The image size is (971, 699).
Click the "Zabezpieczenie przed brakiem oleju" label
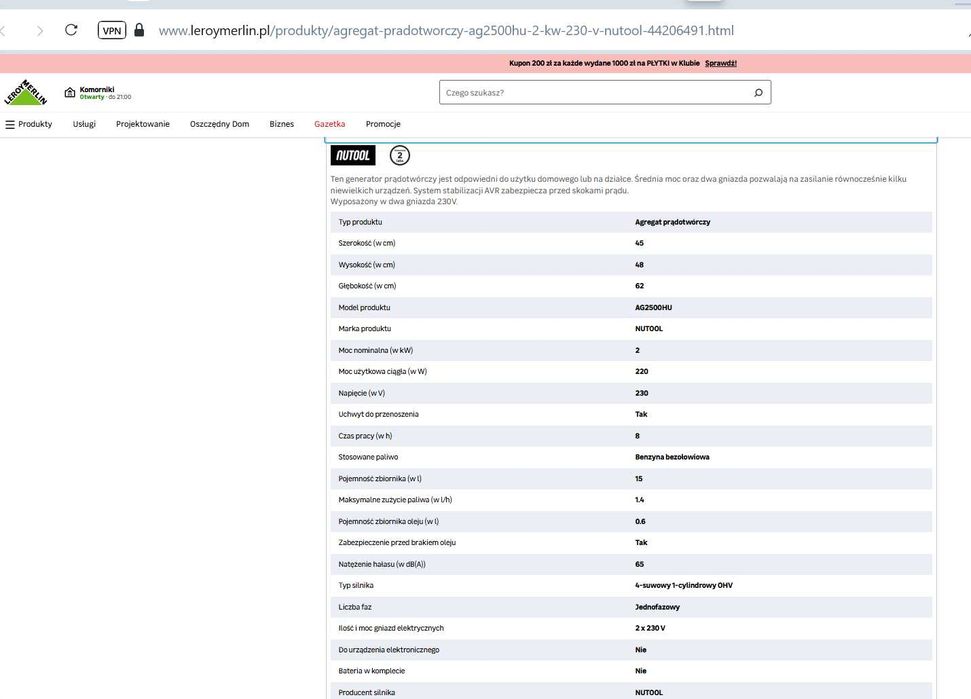397,542
